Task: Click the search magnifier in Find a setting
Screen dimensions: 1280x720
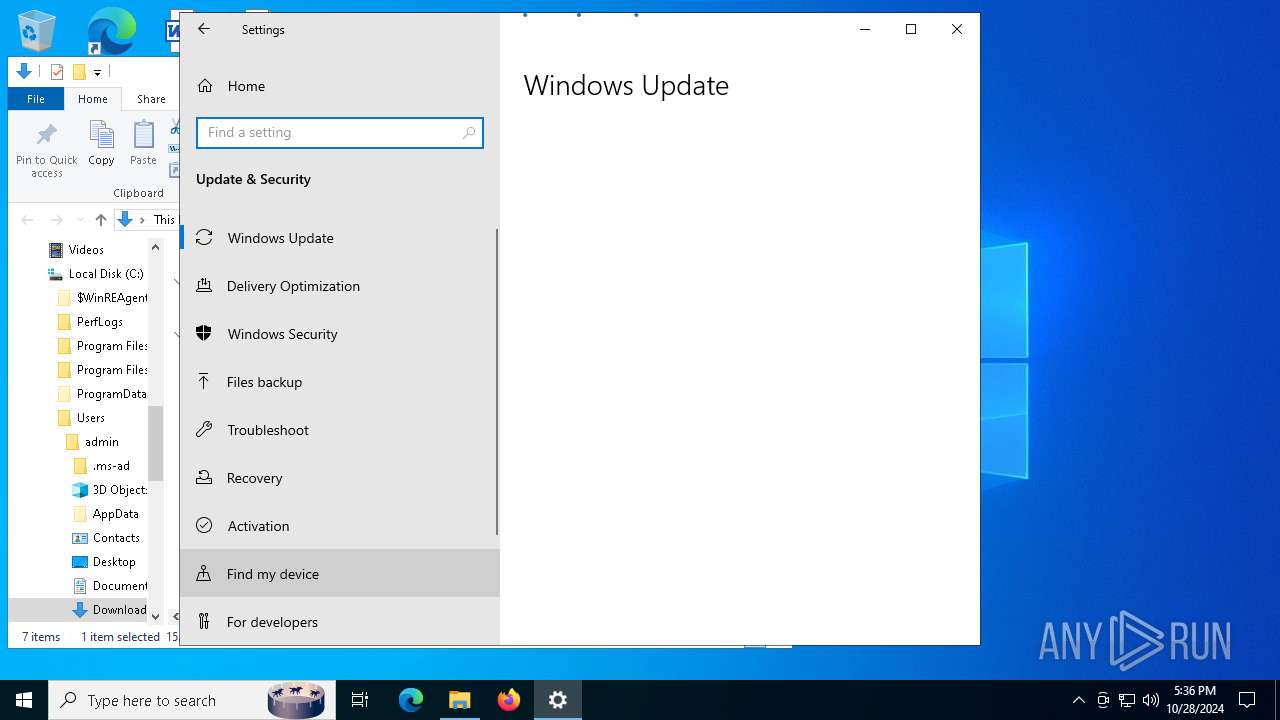Action: (x=469, y=132)
